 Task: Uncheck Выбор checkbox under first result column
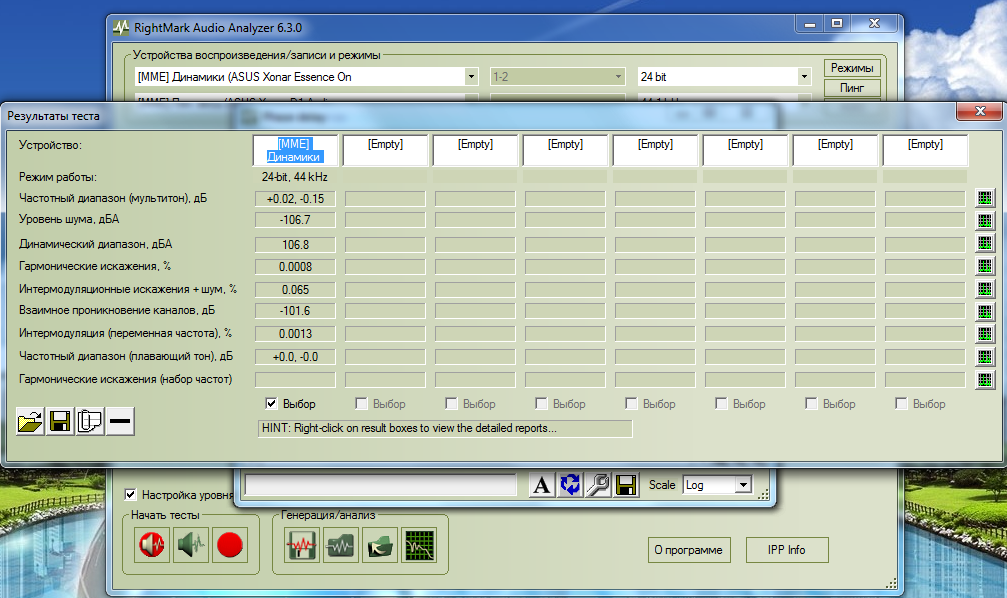pos(271,403)
